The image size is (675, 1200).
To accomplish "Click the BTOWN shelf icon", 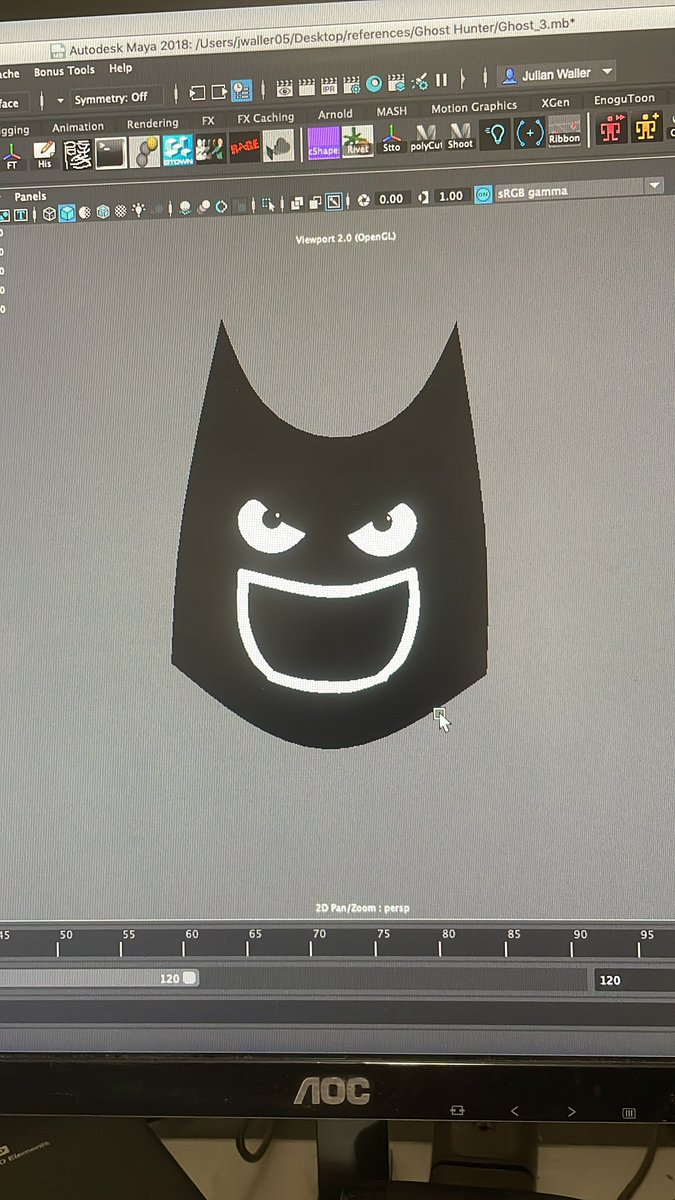I will pos(177,149).
